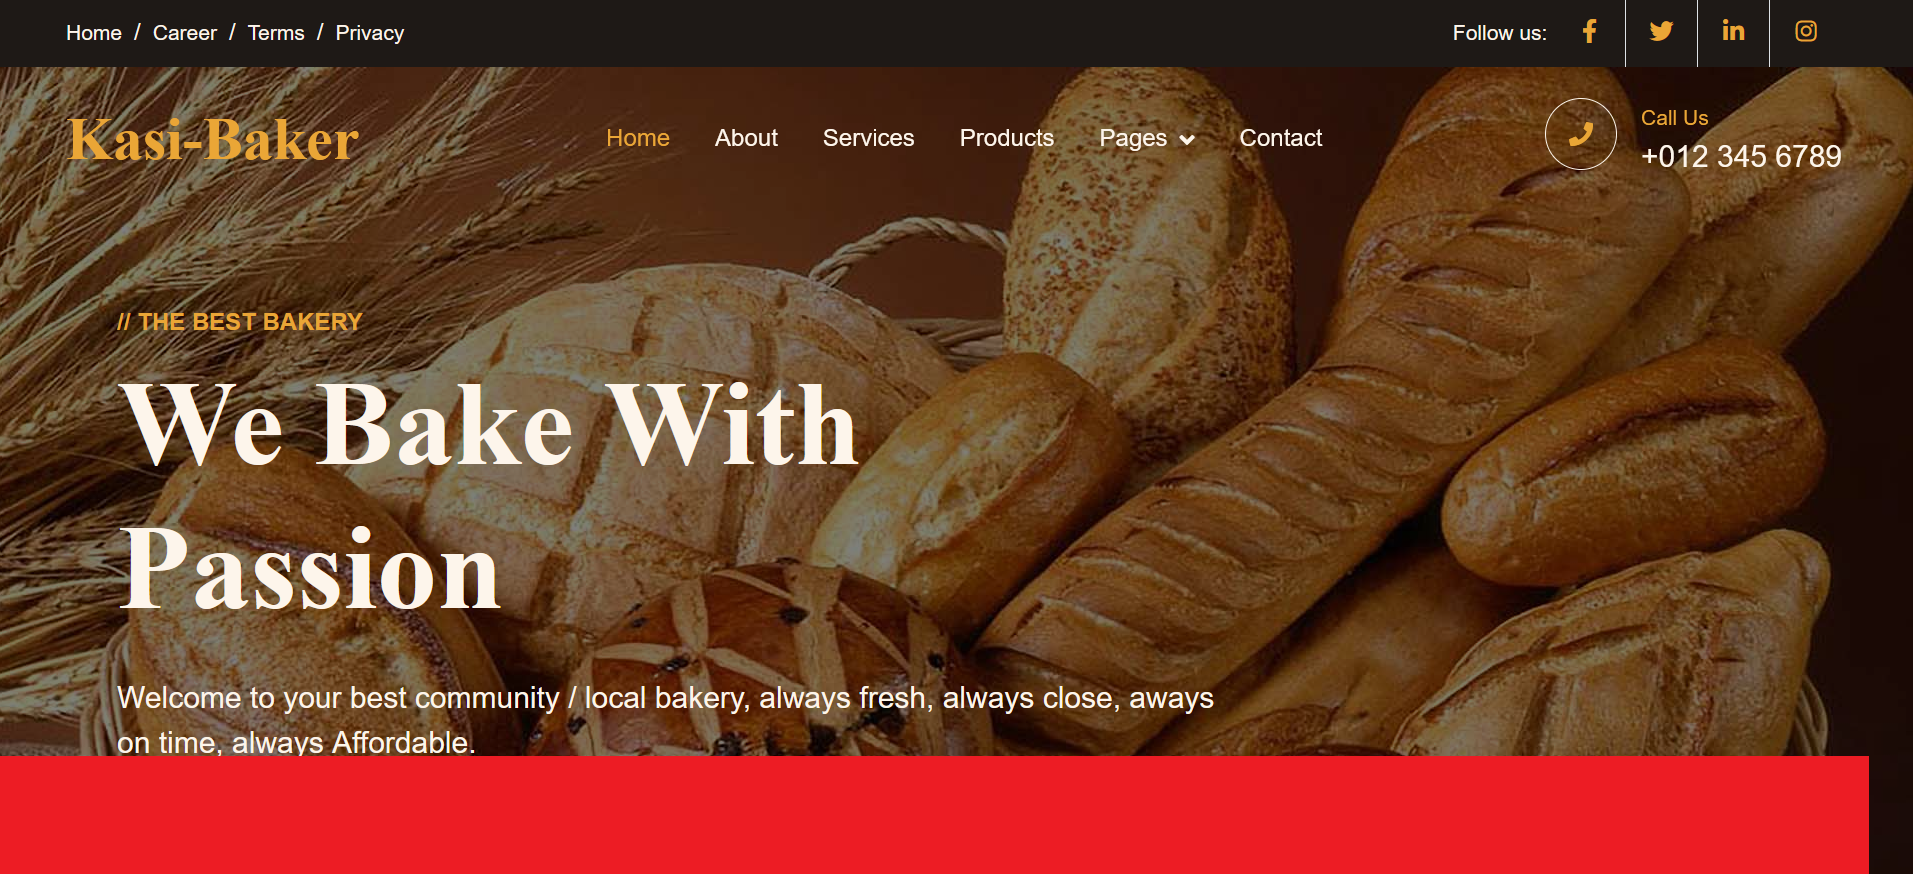The width and height of the screenshot is (1913, 874).
Task: Click the red banner block
Action: (x=934, y=815)
